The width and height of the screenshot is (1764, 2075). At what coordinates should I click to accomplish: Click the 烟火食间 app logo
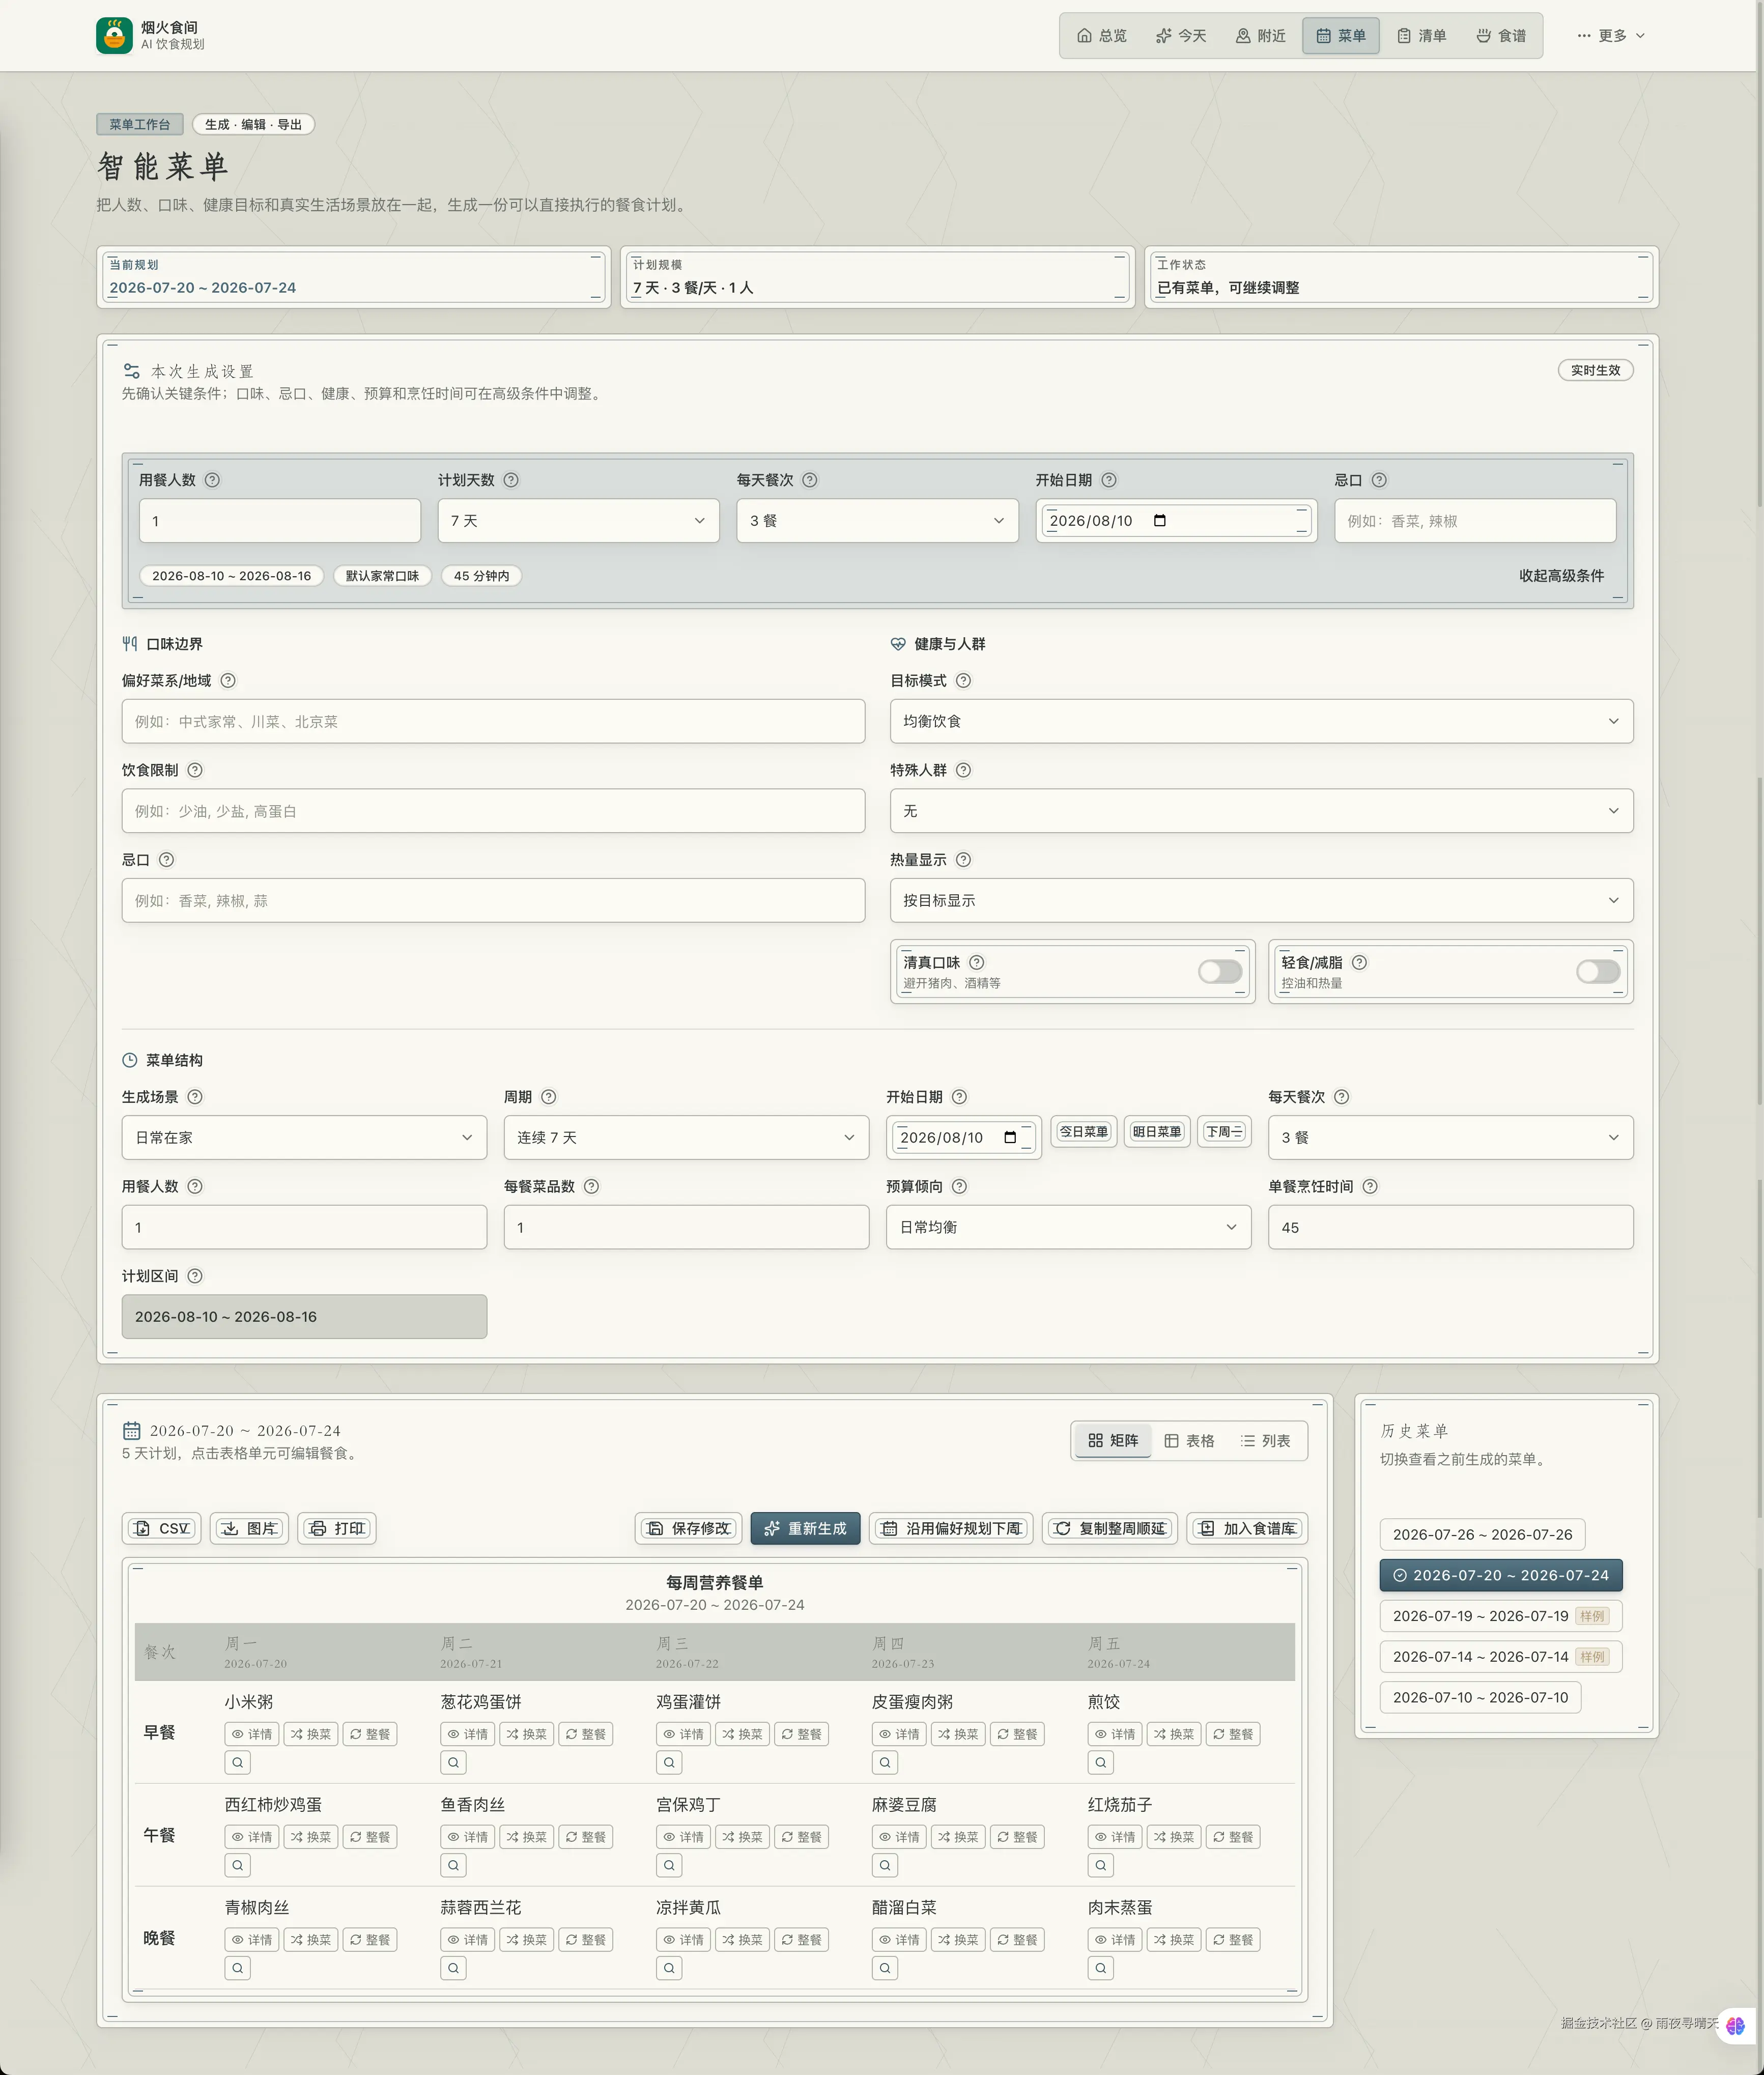point(114,36)
